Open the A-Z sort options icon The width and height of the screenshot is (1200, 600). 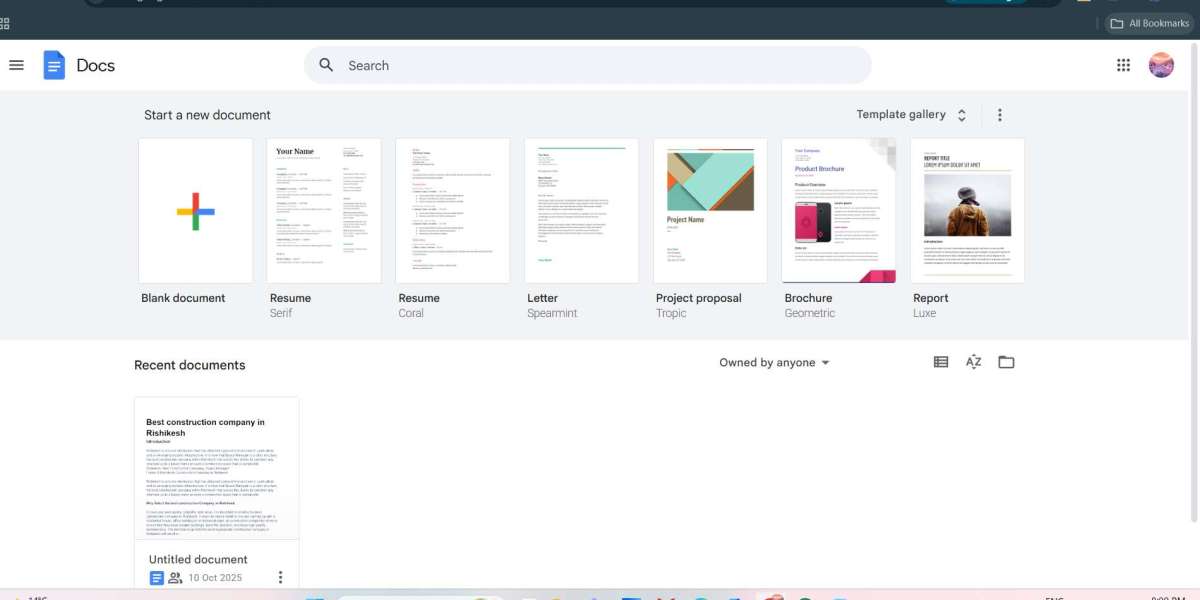pos(973,362)
